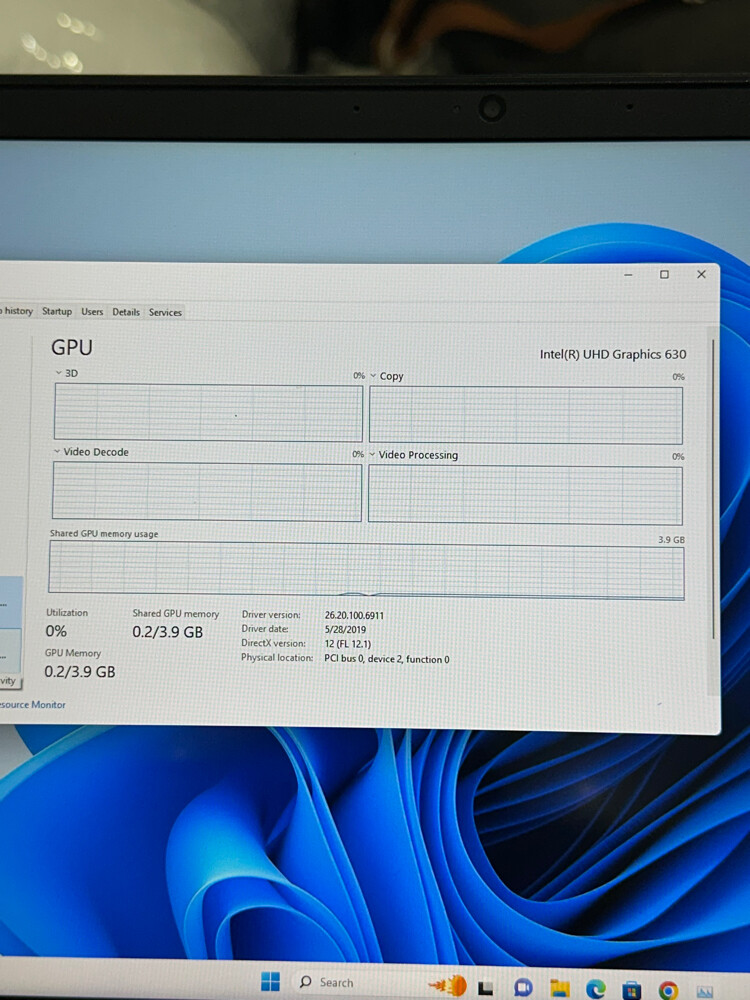750x1000 pixels.
Task: Switch to the Users tab
Action: (x=92, y=312)
